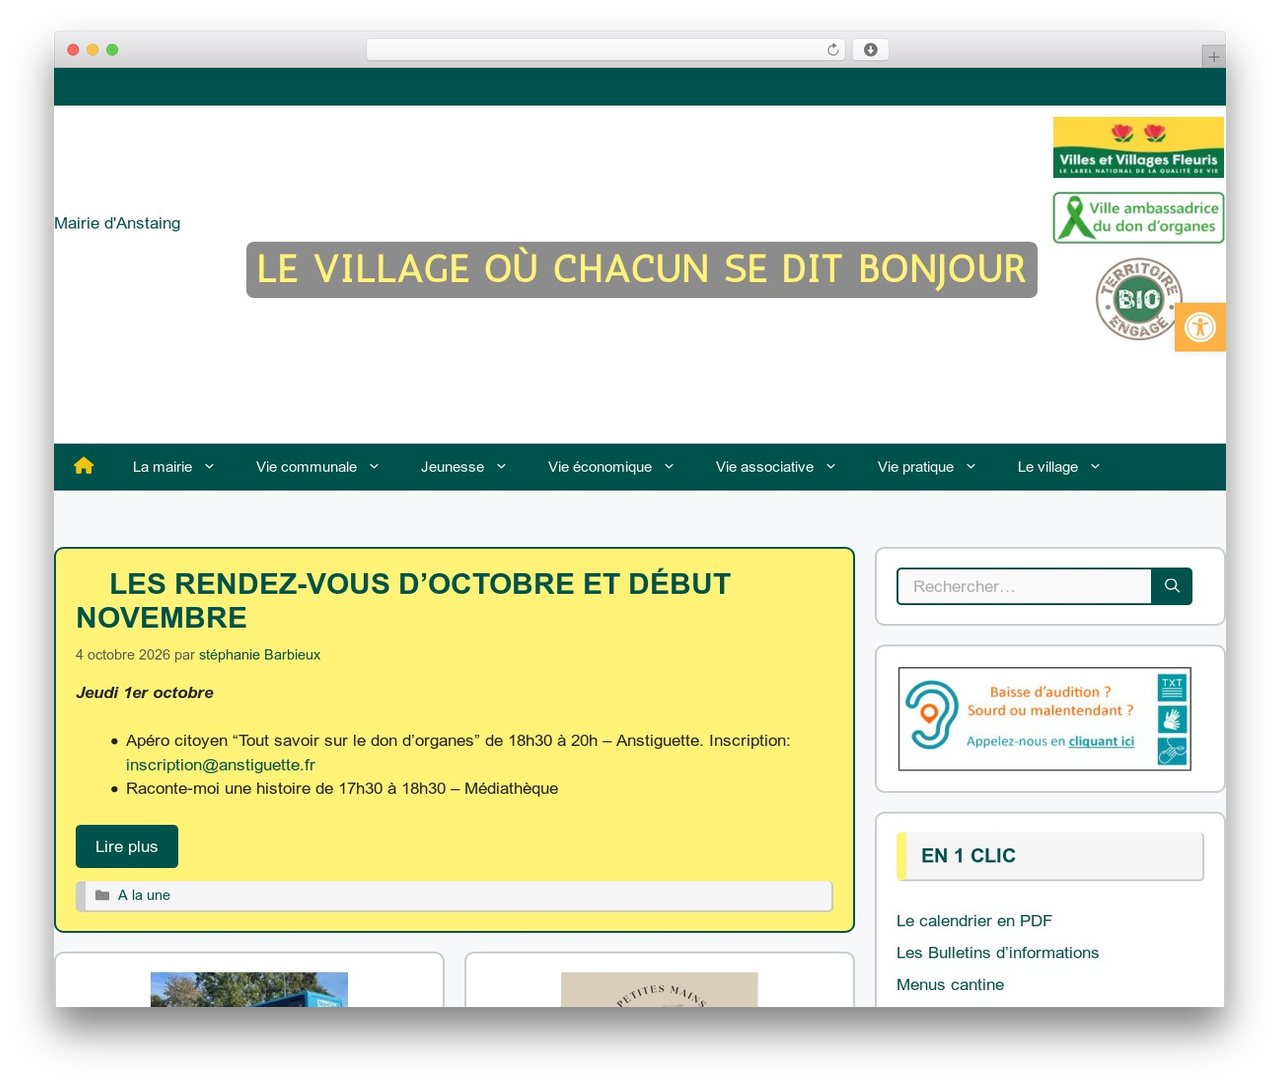Image resolution: width=1280 pixels, height=1084 pixels.
Task: Open the A la une category link
Action: tap(144, 895)
